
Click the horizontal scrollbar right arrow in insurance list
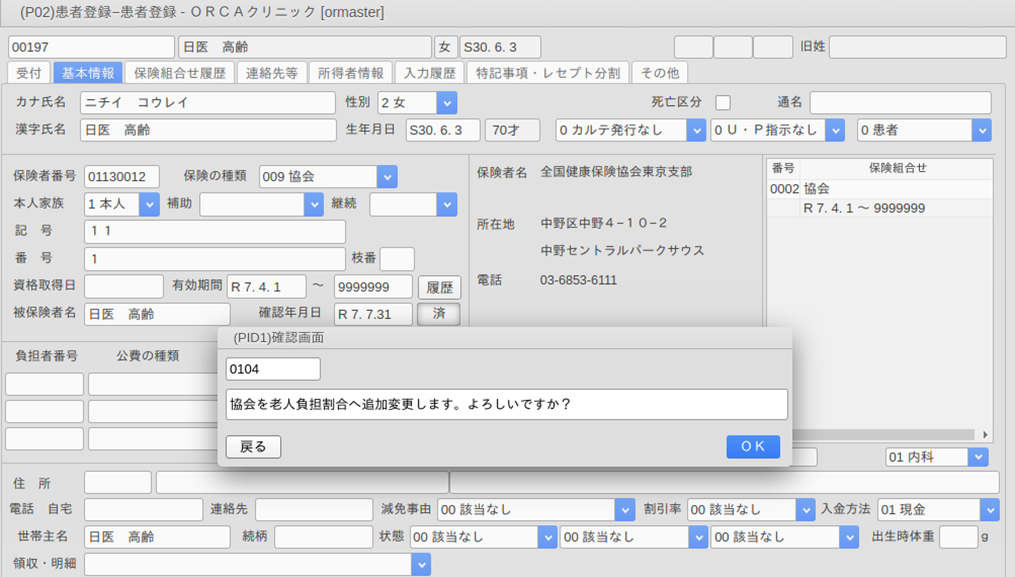[x=985, y=435]
